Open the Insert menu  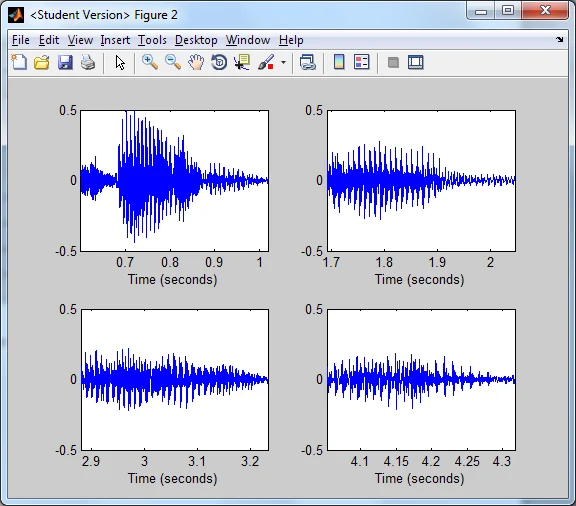(x=115, y=40)
